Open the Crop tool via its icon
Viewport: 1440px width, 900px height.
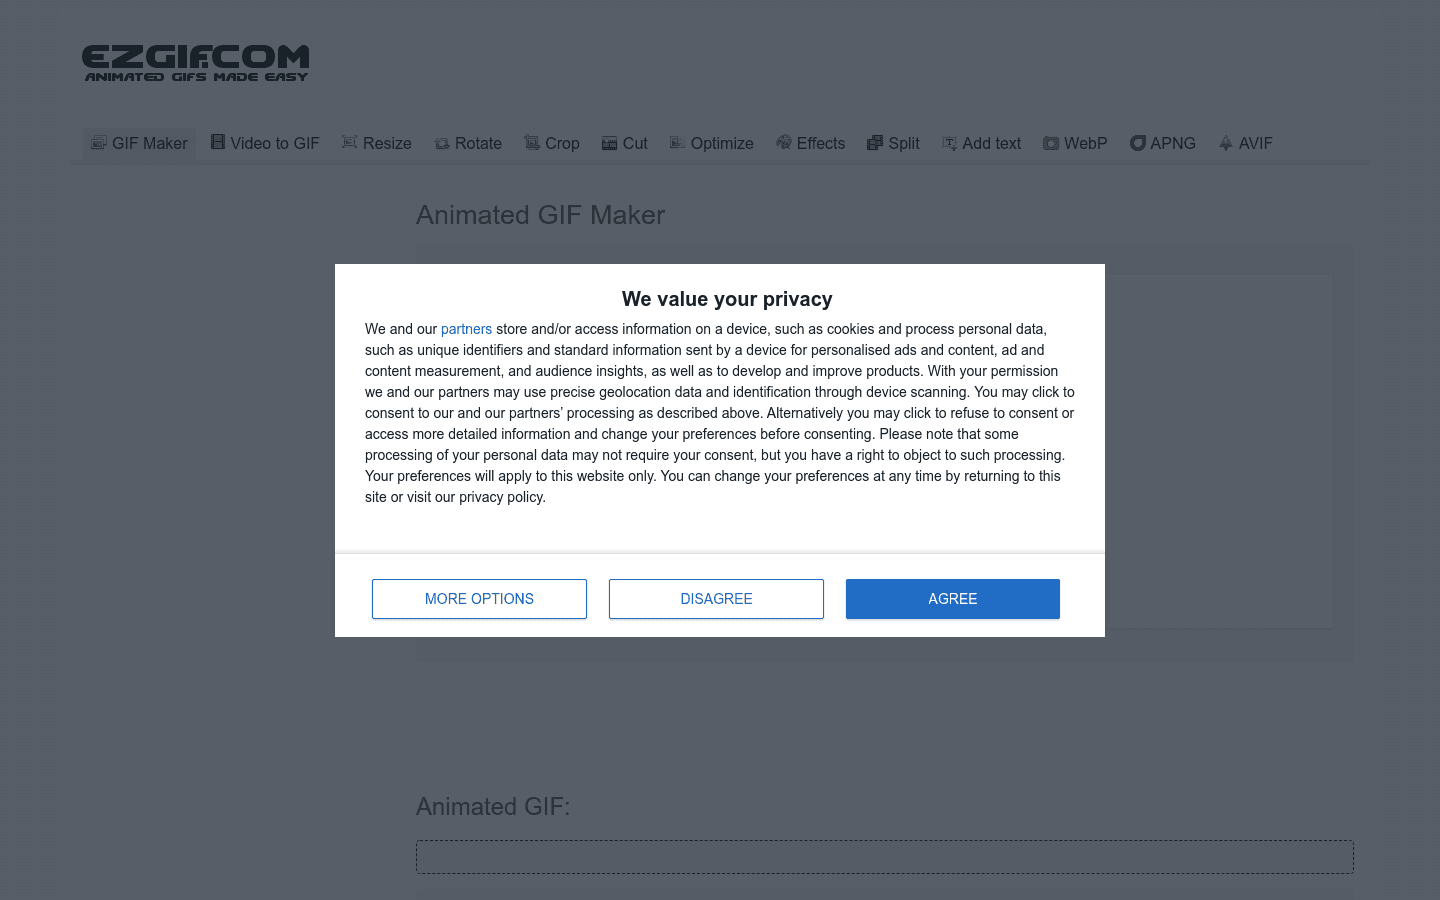tap(532, 143)
